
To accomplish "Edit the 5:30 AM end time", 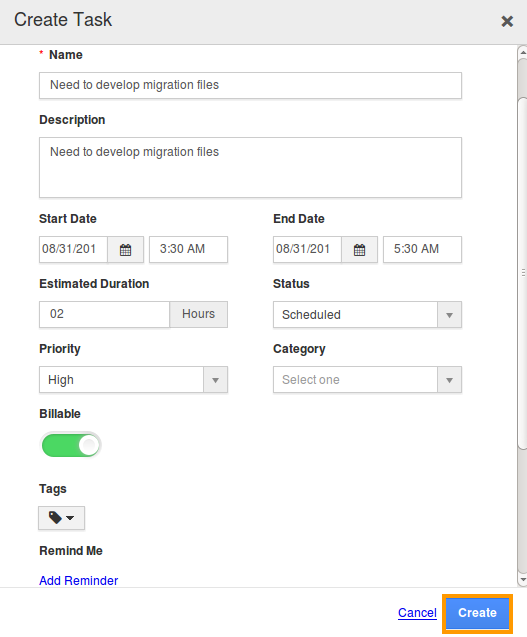I will (423, 249).
